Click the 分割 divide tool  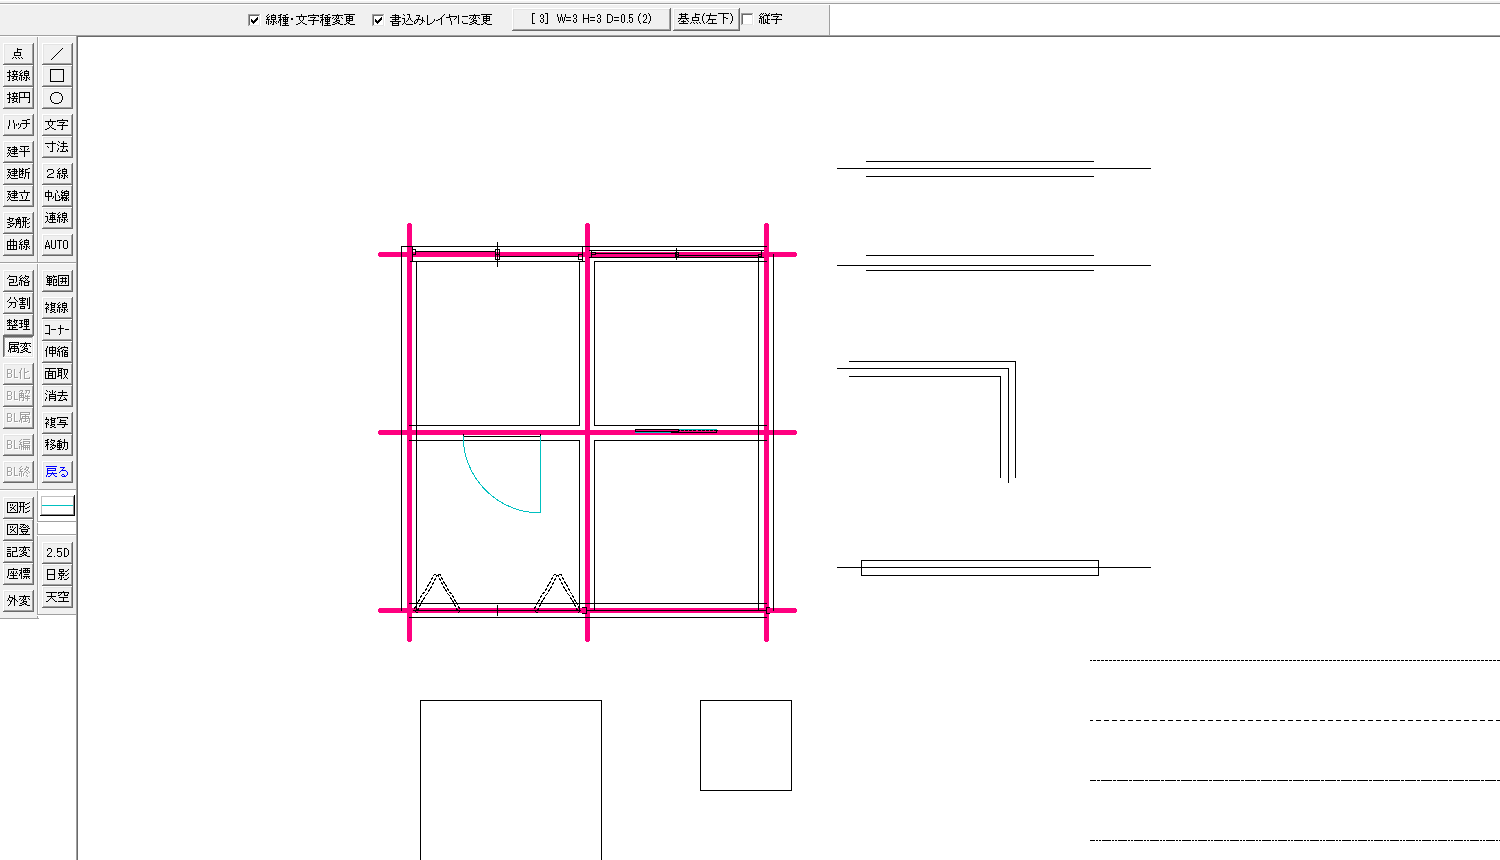tap(18, 302)
